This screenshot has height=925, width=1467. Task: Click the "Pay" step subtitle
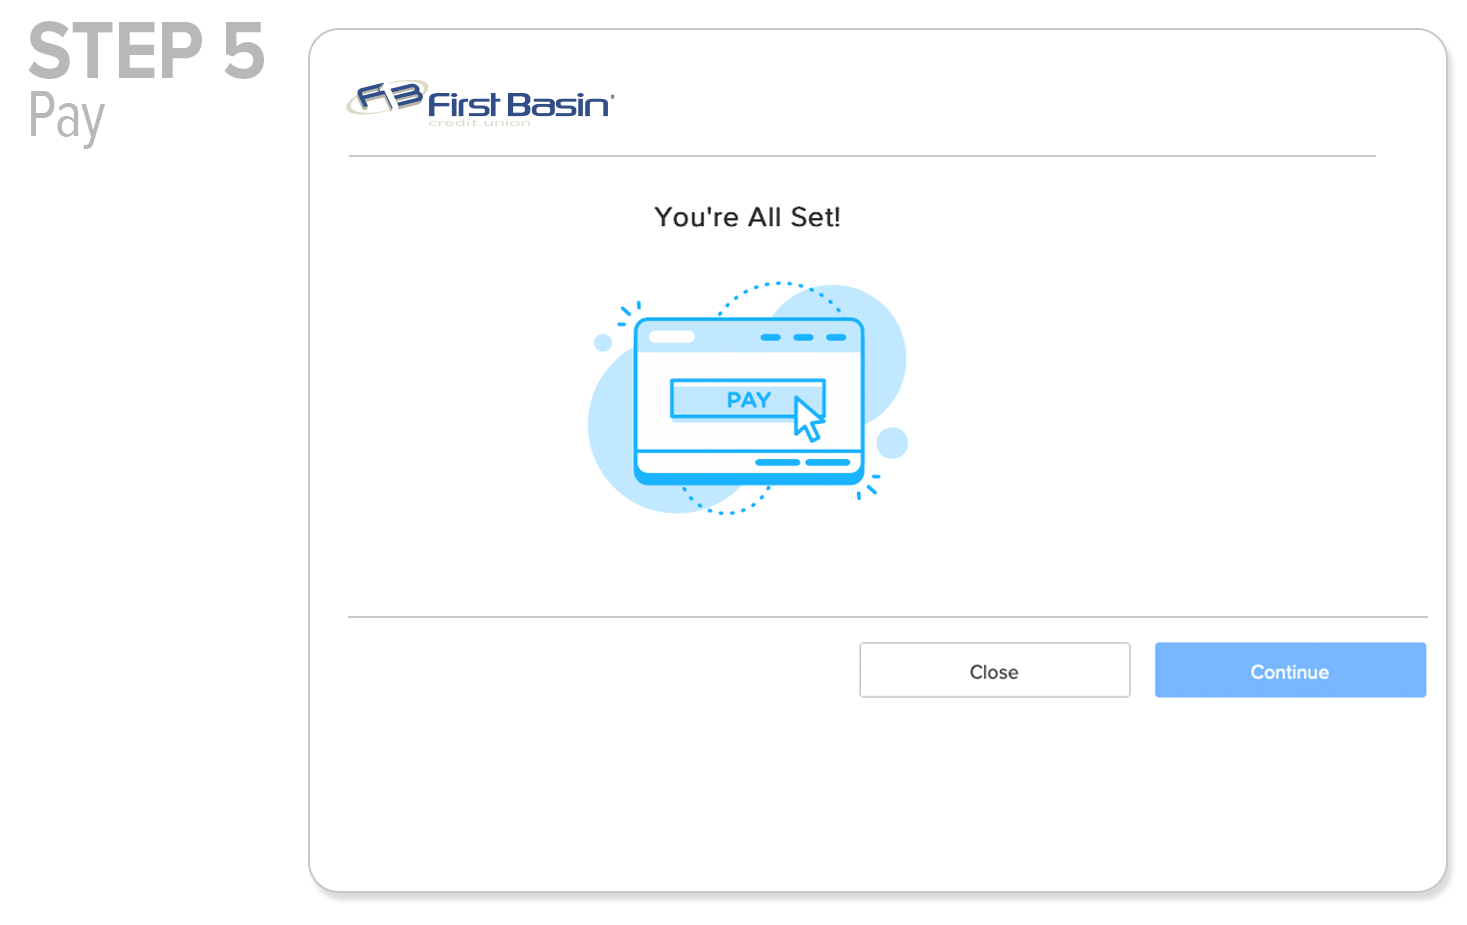(x=66, y=117)
